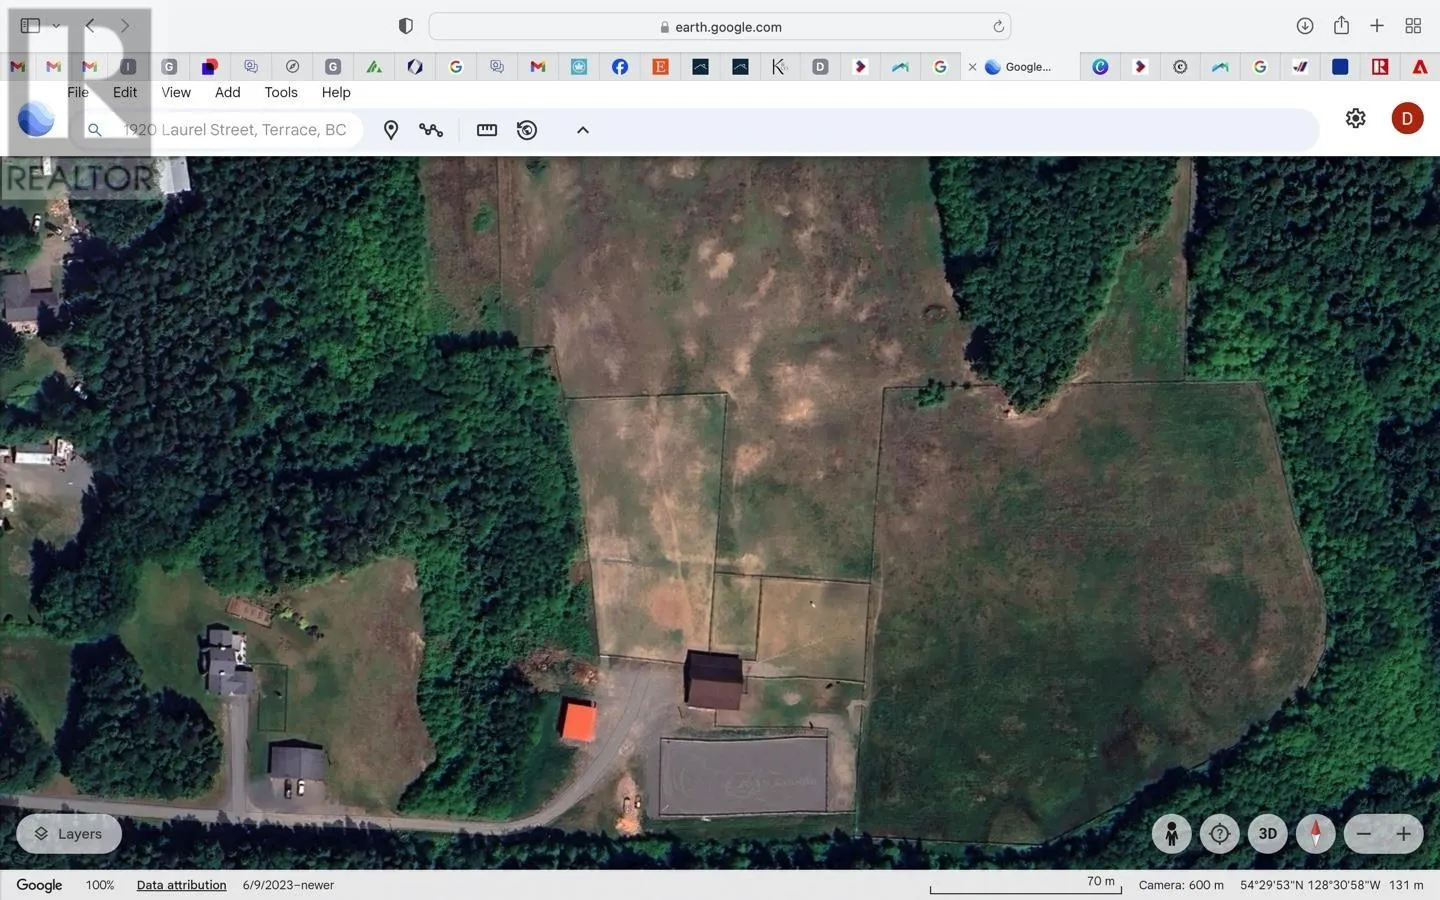This screenshot has height=900, width=1440.
Task: Zoom in with the plus button
Action: click(x=1404, y=833)
